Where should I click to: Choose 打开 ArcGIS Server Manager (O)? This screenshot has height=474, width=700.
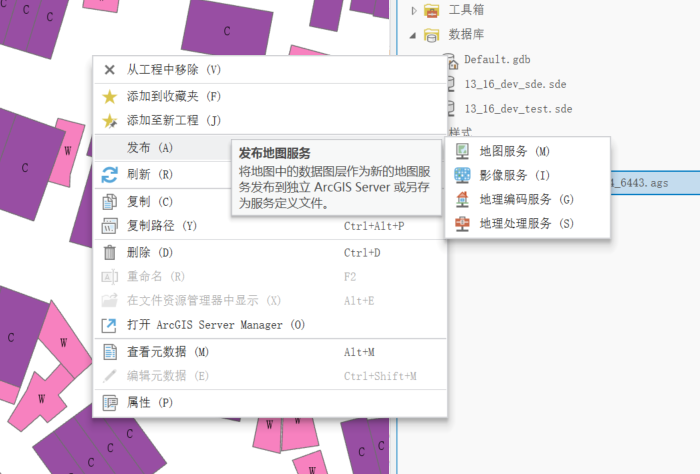pyautogui.click(x=271, y=325)
